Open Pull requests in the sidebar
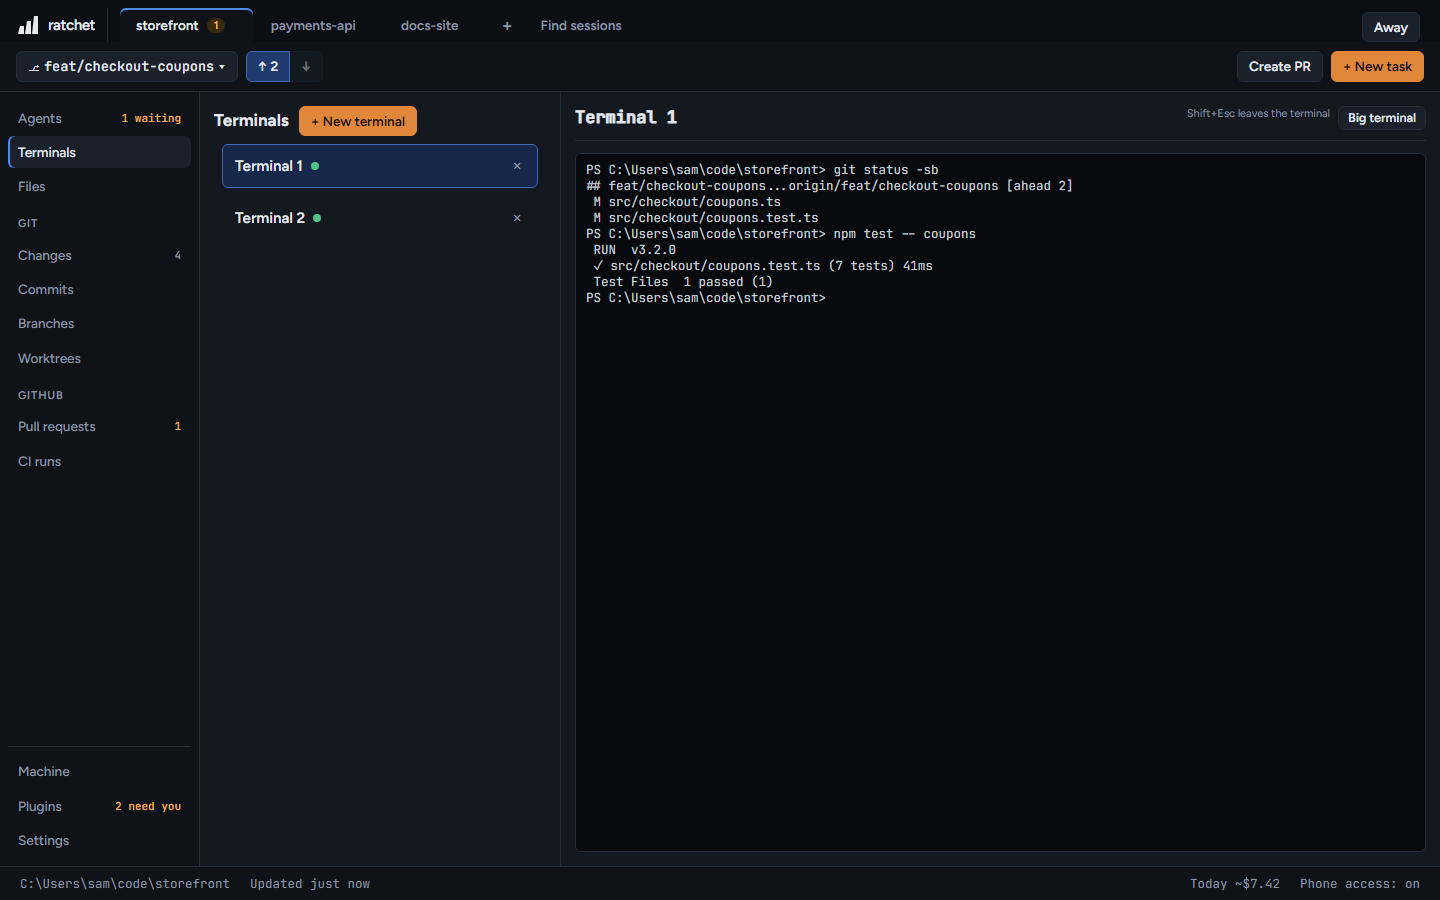 (x=99, y=426)
